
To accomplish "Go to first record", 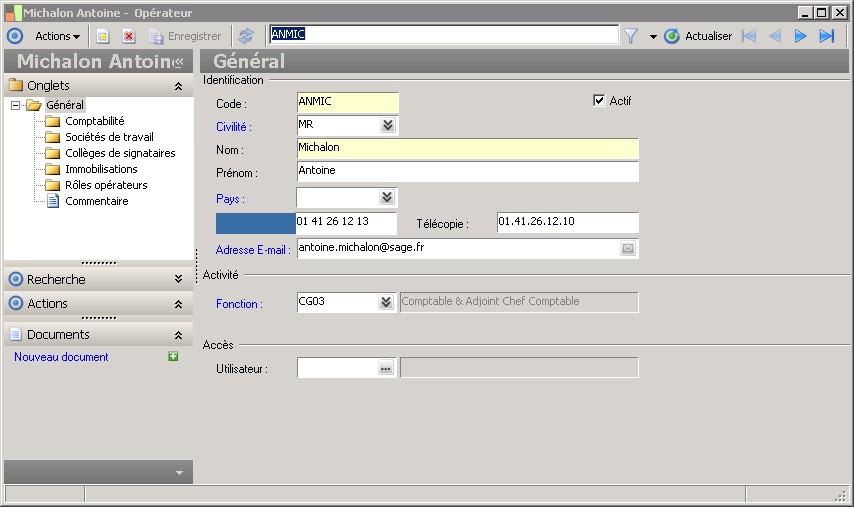I will coord(749,36).
